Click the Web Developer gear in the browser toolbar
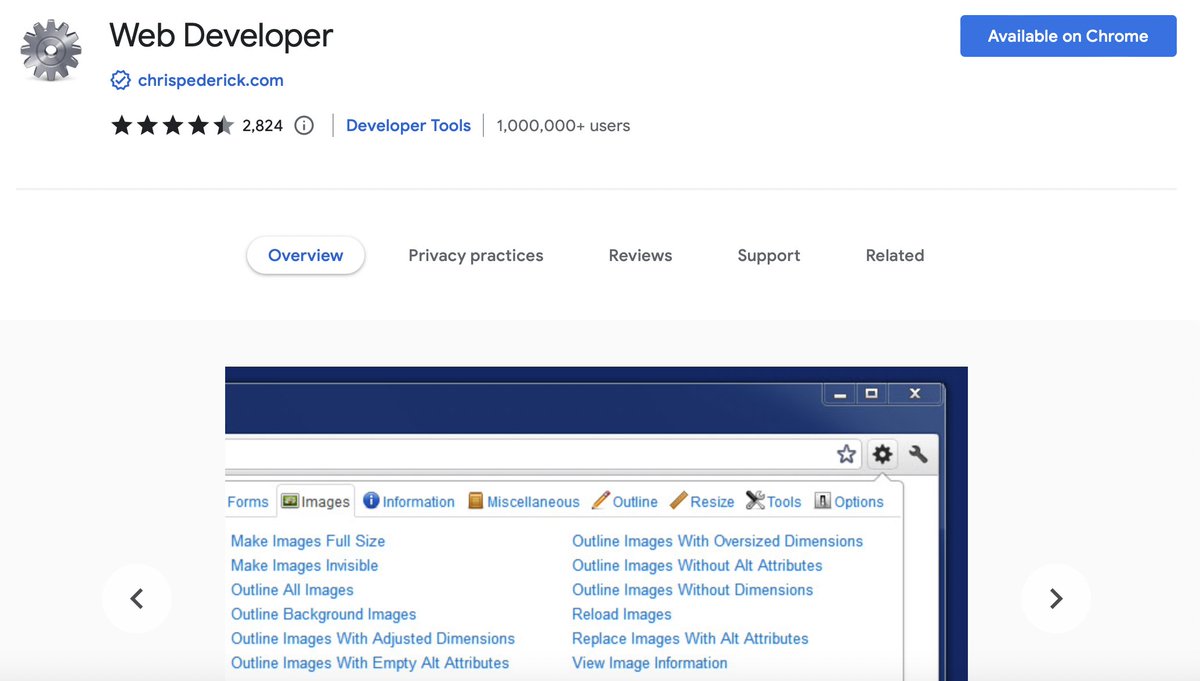The height and width of the screenshot is (681, 1200). click(x=882, y=454)
